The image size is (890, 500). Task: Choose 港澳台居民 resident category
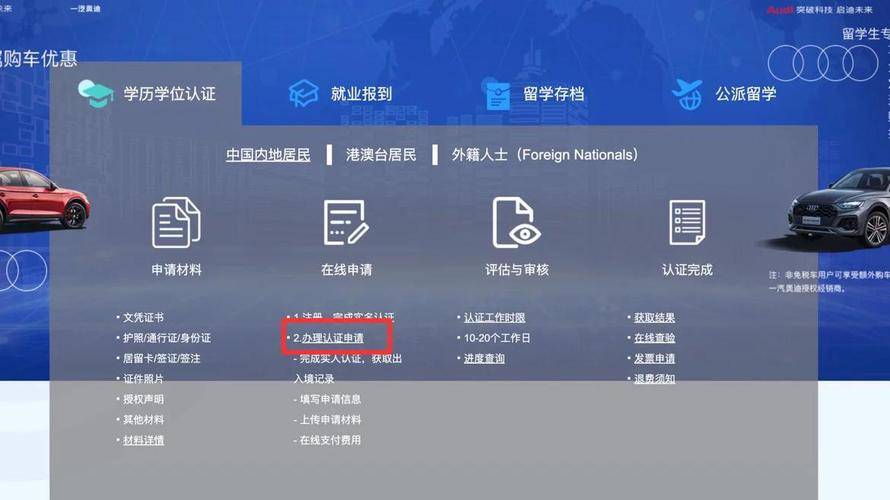(x=381, y=155)
